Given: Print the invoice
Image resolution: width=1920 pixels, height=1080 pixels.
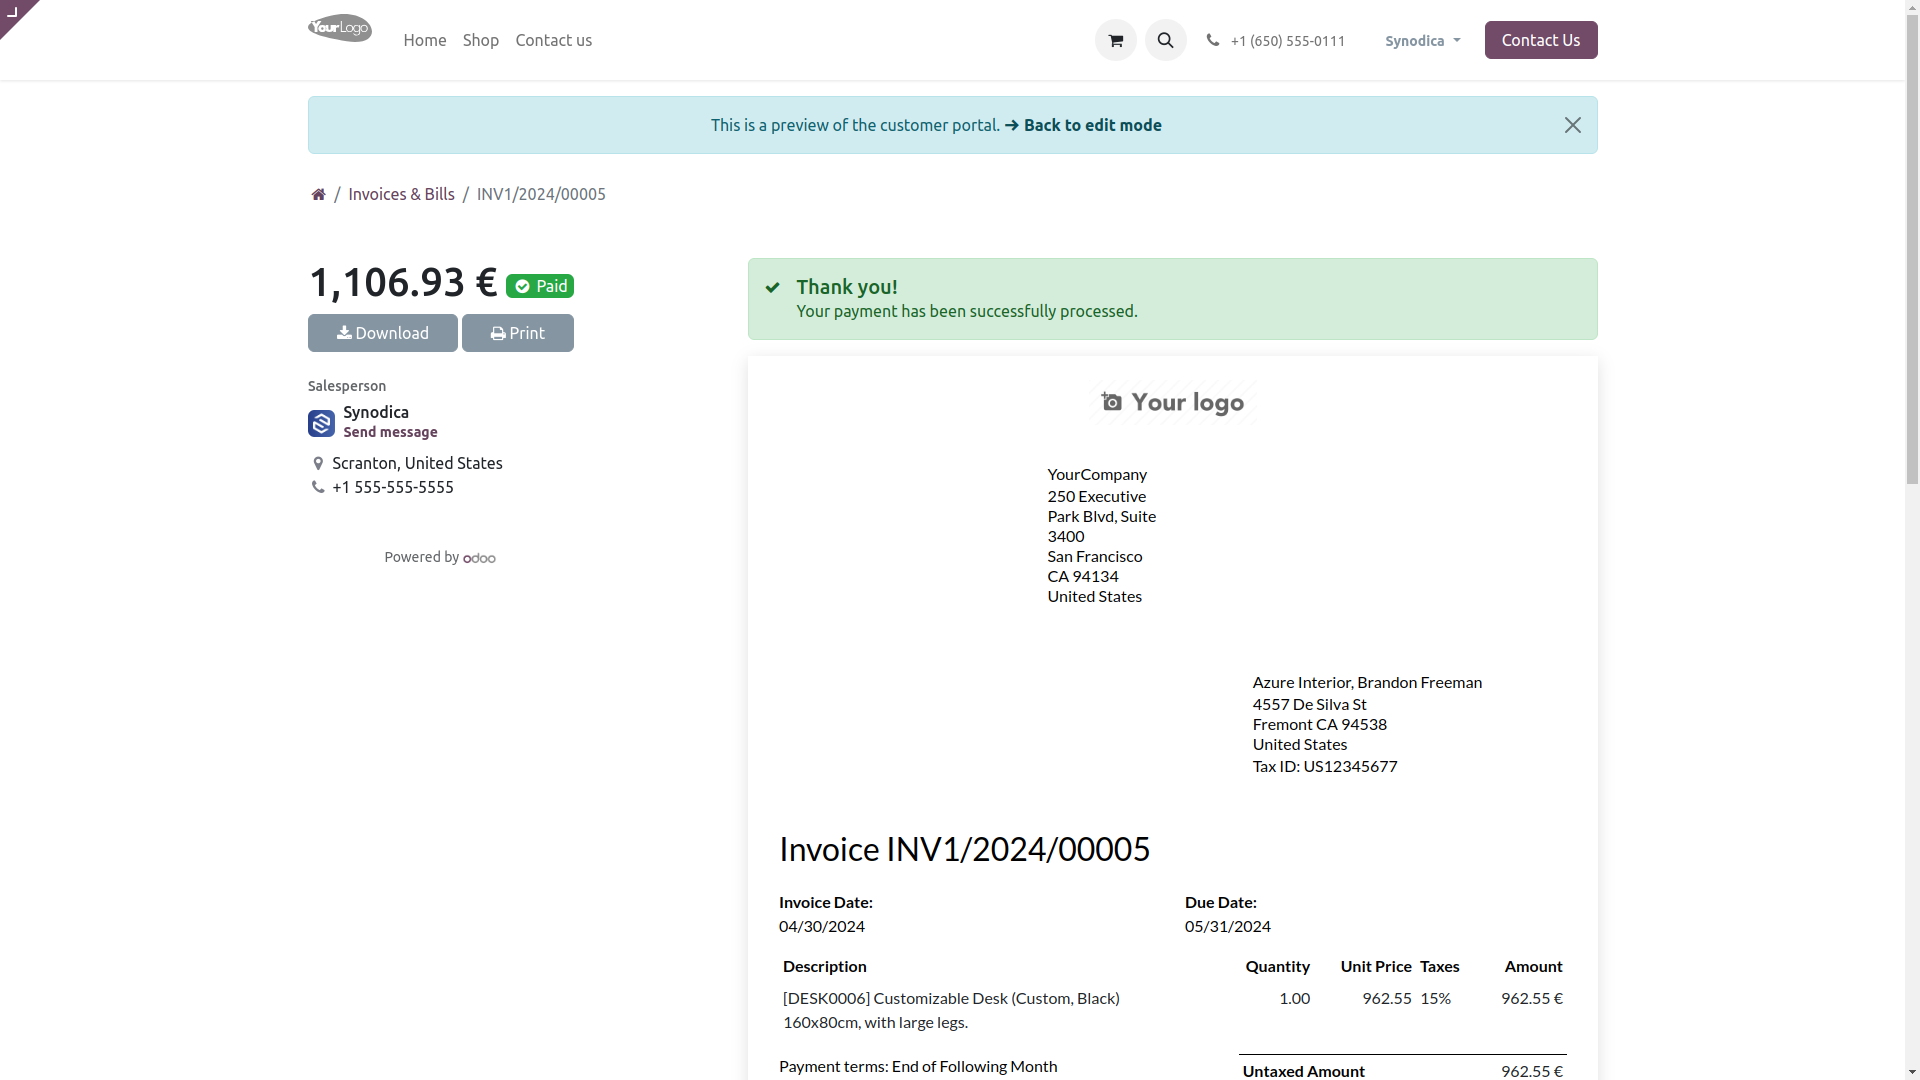Looking at the screenshot, I should point(518,333).
